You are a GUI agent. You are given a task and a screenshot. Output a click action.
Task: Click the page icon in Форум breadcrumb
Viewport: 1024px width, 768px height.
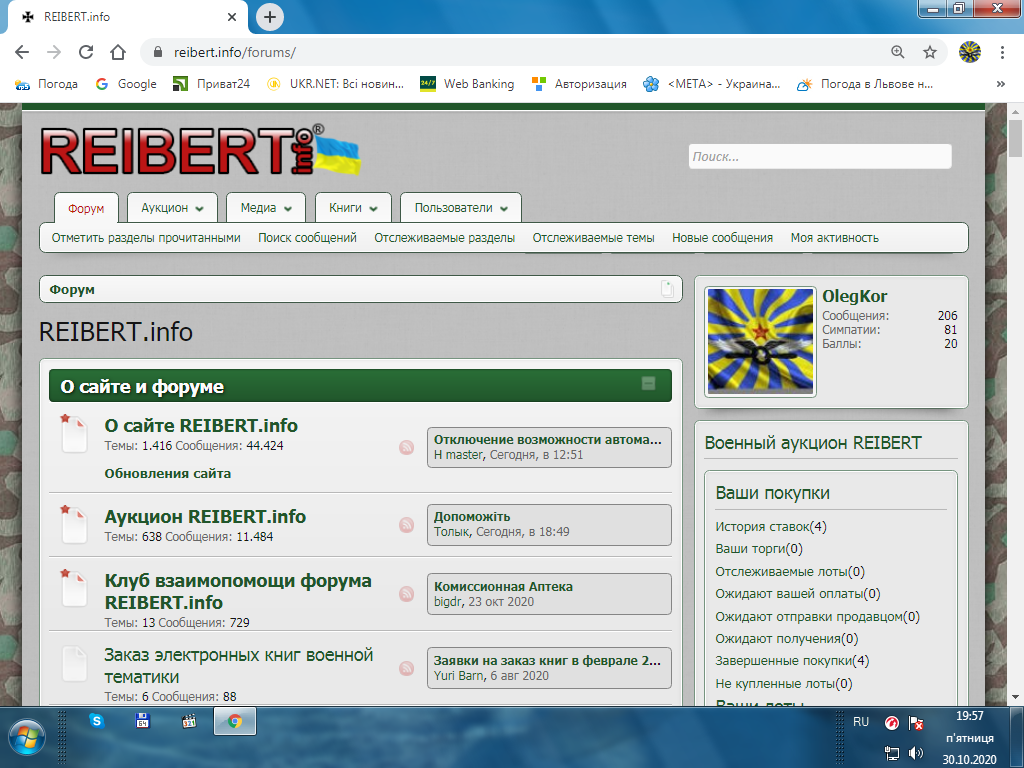(x=667, y=289)
